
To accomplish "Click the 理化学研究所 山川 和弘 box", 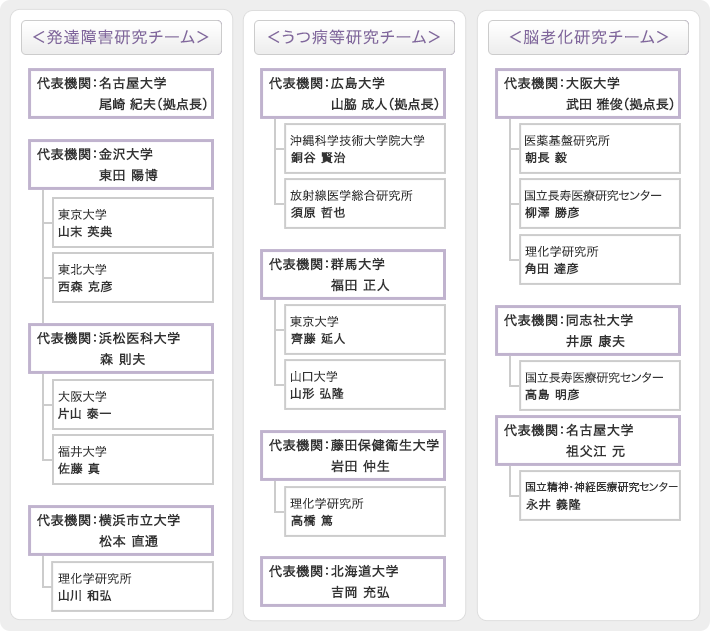I will tap(133, 587).
